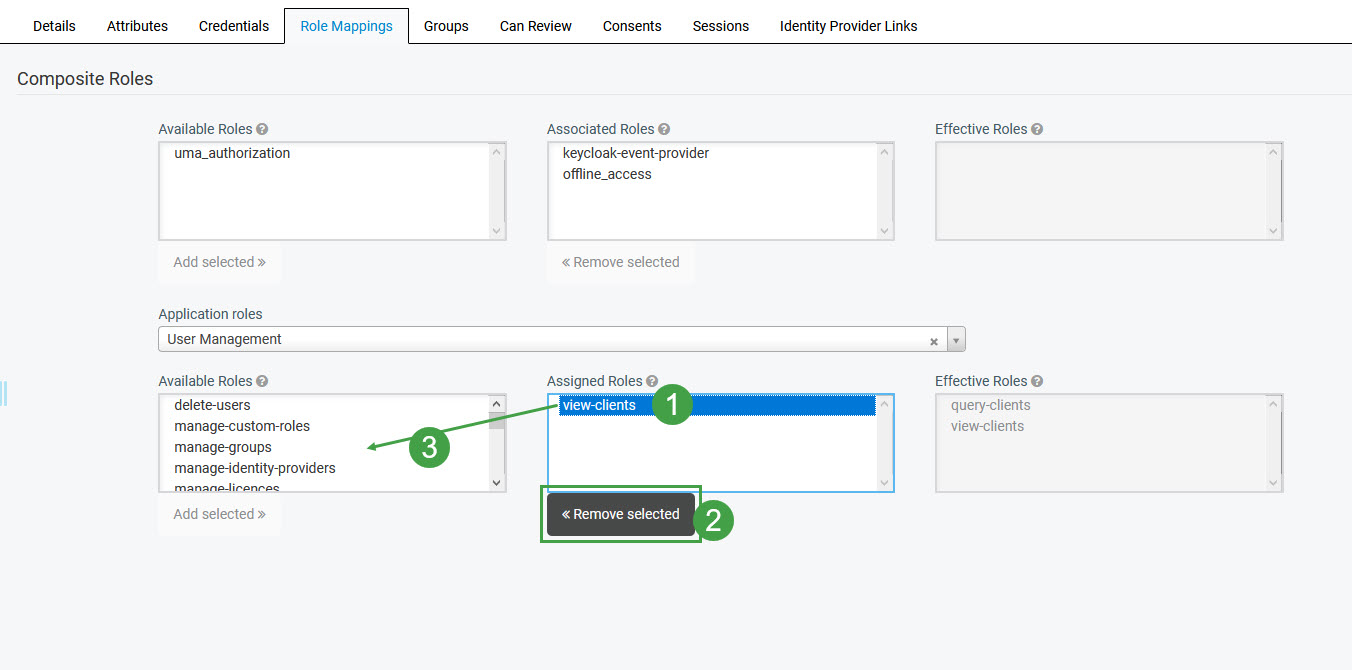
Task: Click help icon beside top Effective Roles
Action: click(1037, 129)
